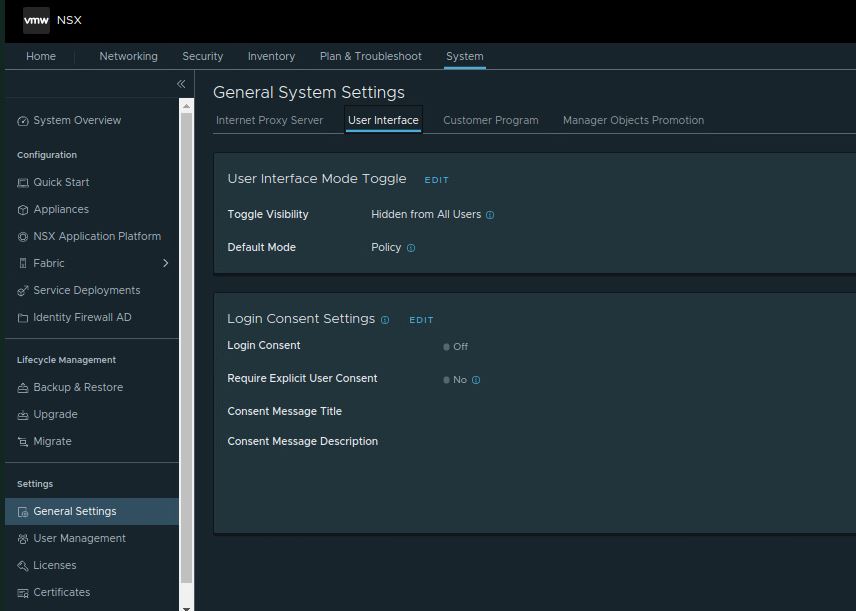This screenshot has width=856, height=611.
Task: Click the Hidden from All Users value
Action: [426, 215]
